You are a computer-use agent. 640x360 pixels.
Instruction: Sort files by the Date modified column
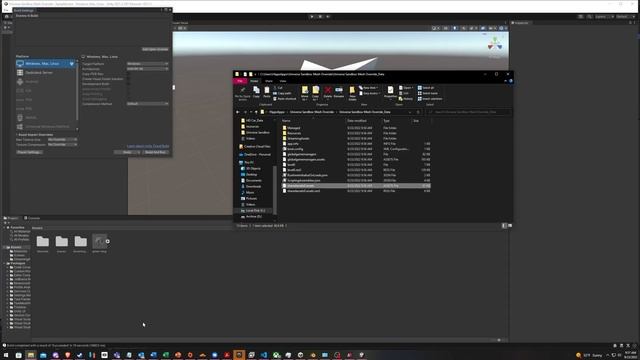357,121
